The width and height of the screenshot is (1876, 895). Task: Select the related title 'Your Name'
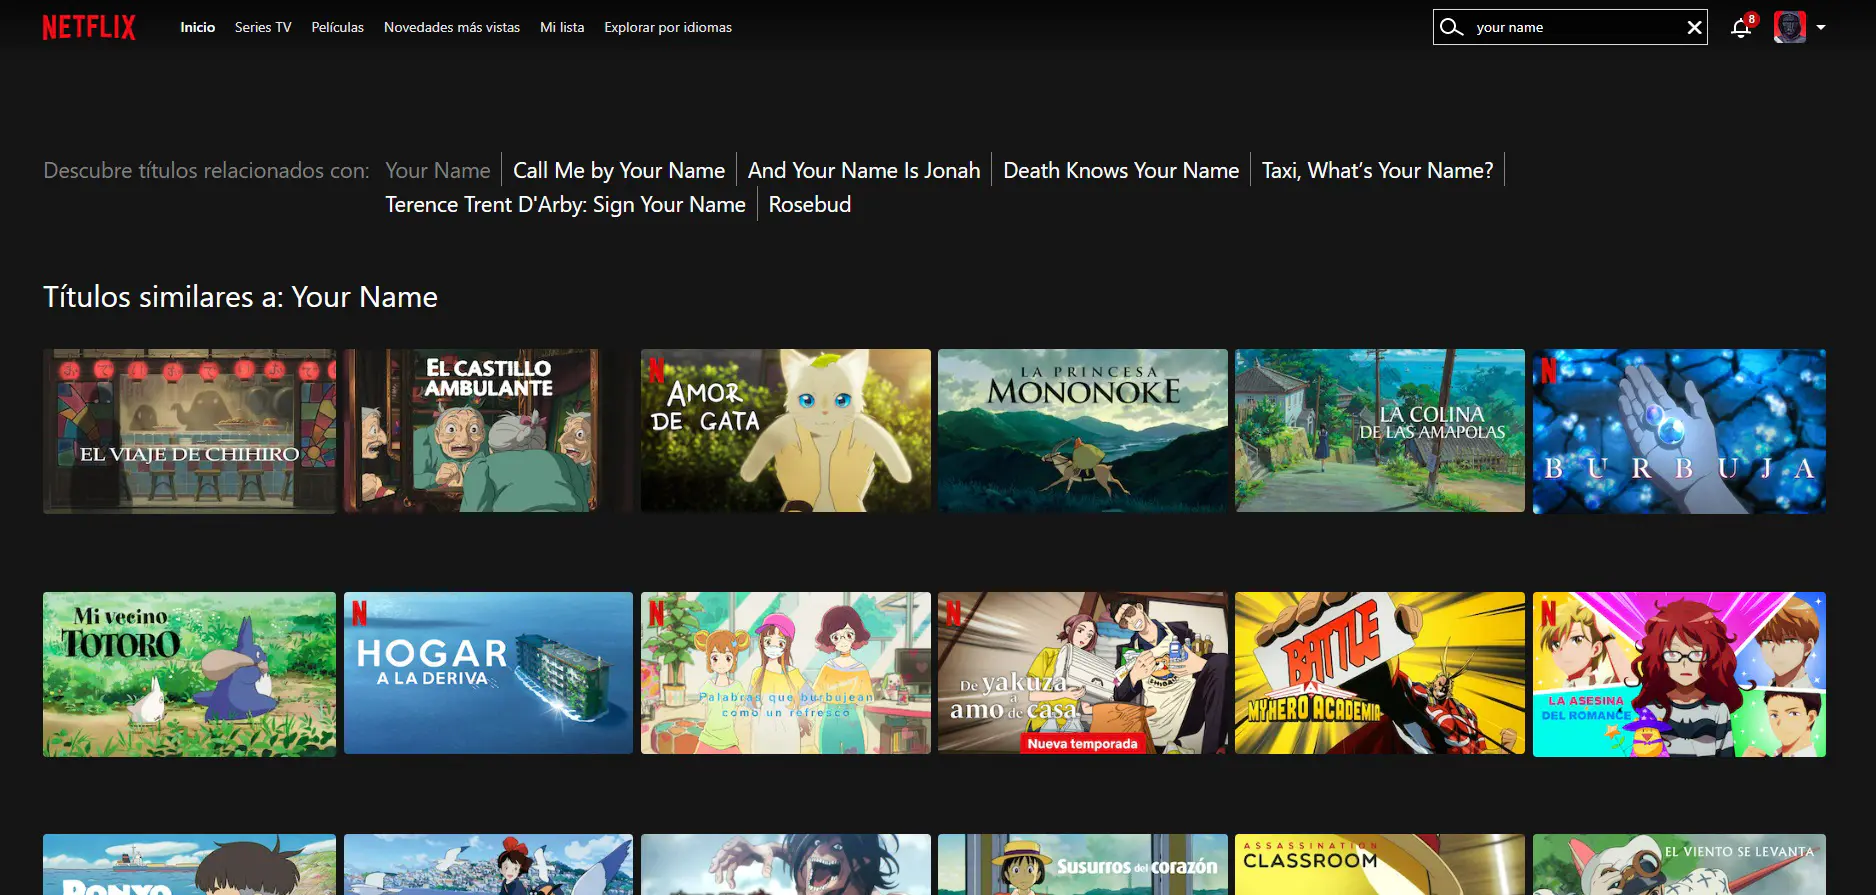click(x=438, y=170)
